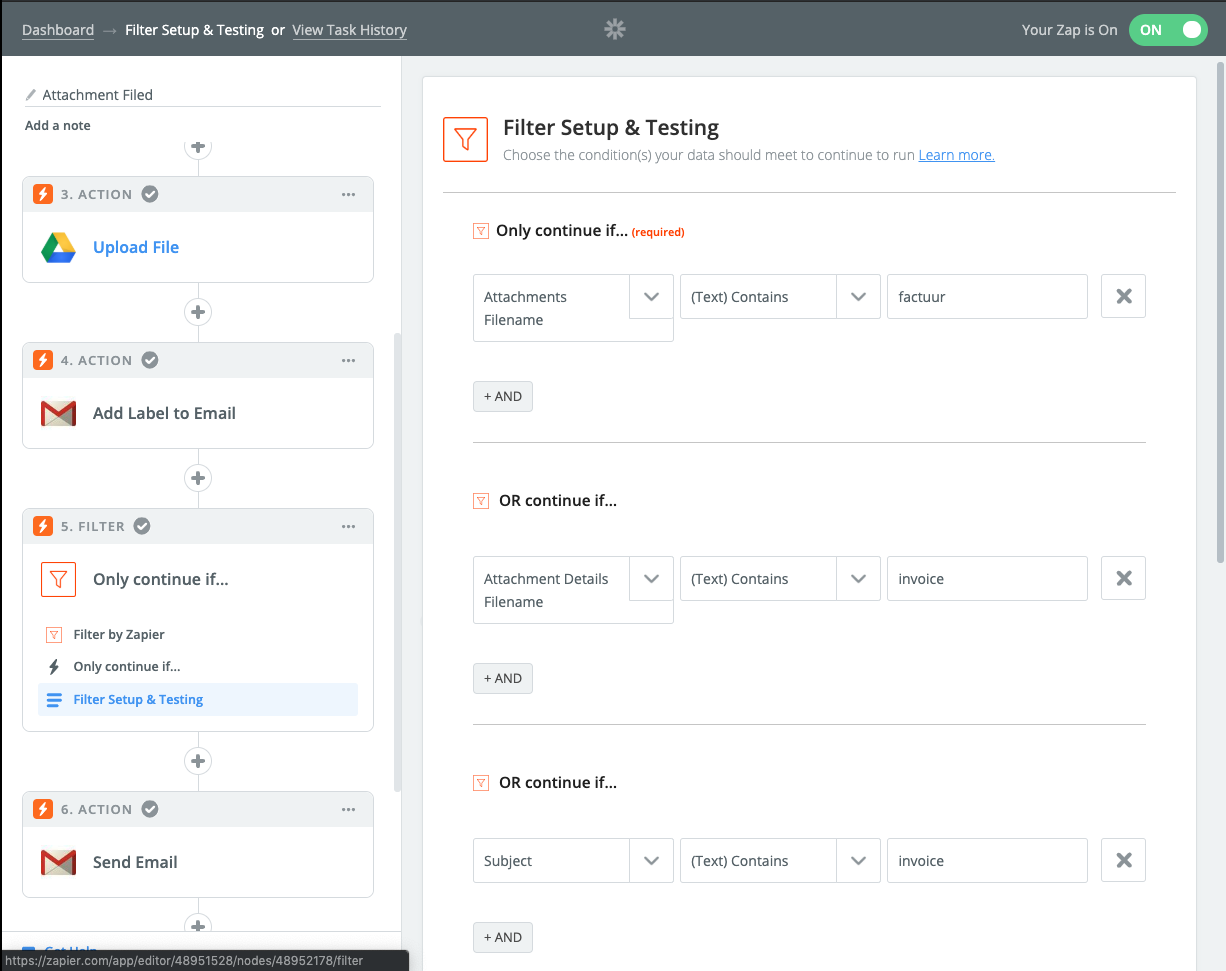Open the three-dot menu on step 4 Action
Image resolution: width=1226 pixels, height=971 pixels.
tap(348, 360)
